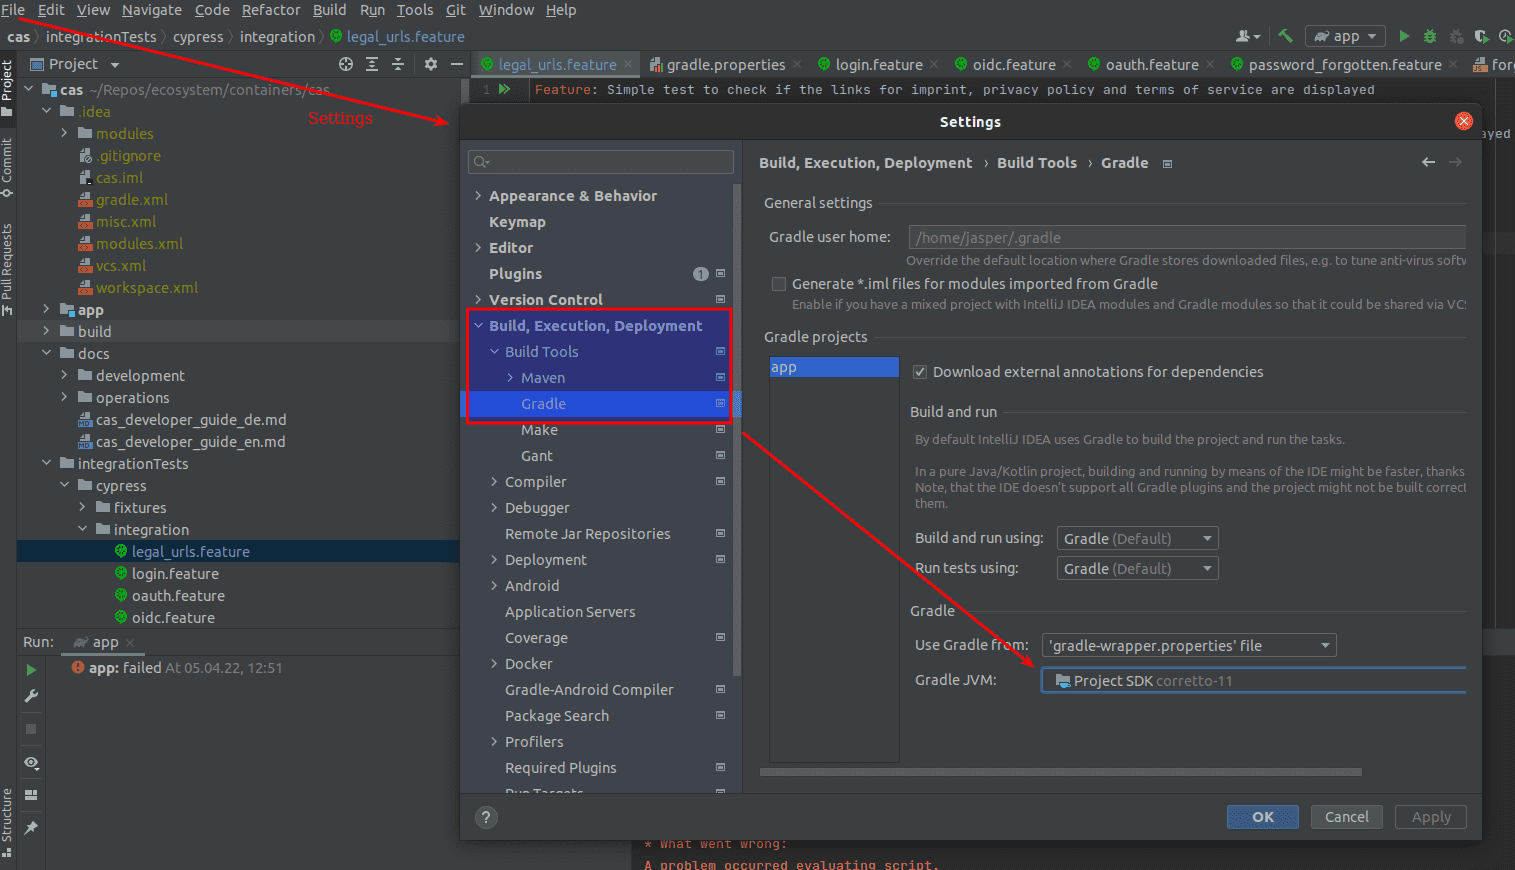Click the horizontal scrollbar in Gradle settings
Screen dimensions: 1515x870
click(x=1060, y=772)
